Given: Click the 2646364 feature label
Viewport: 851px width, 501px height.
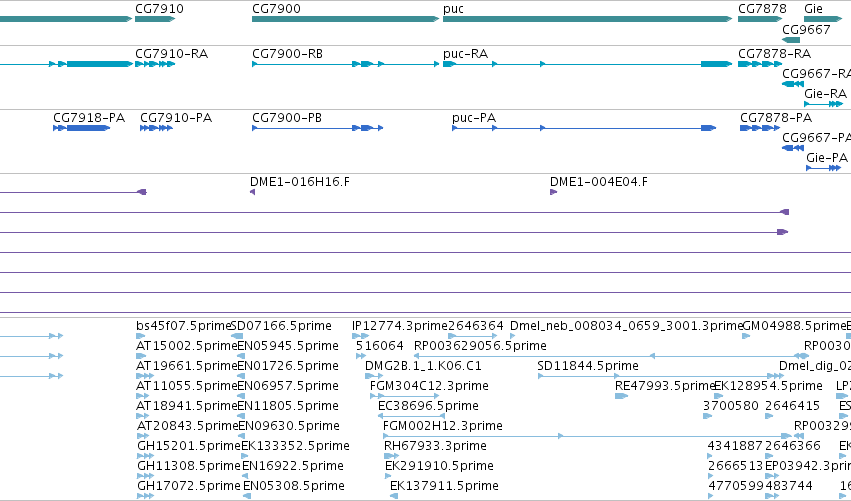Looking at the screenshot, I should click(x=475, y=326).
